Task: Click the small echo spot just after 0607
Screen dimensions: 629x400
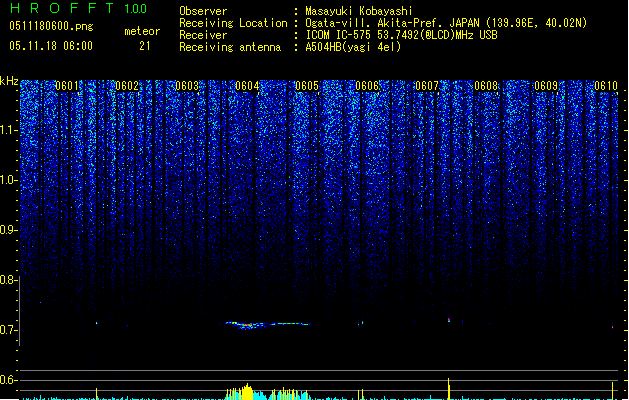Action: tap(449, 320)
